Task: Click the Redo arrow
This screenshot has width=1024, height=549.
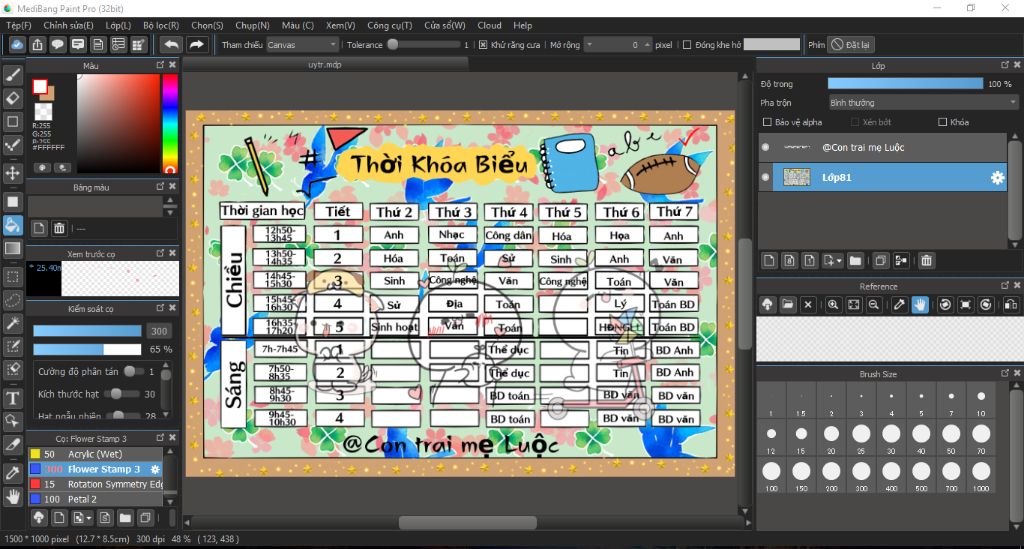Action: tap(196, 44)
